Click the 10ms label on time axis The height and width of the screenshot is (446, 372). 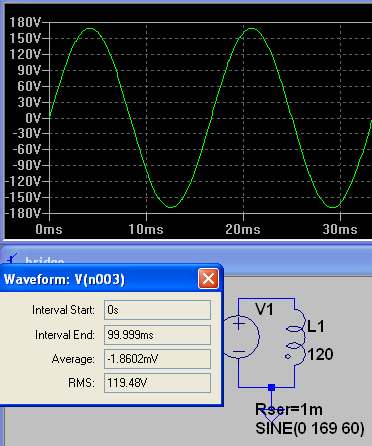click(146, 229)
